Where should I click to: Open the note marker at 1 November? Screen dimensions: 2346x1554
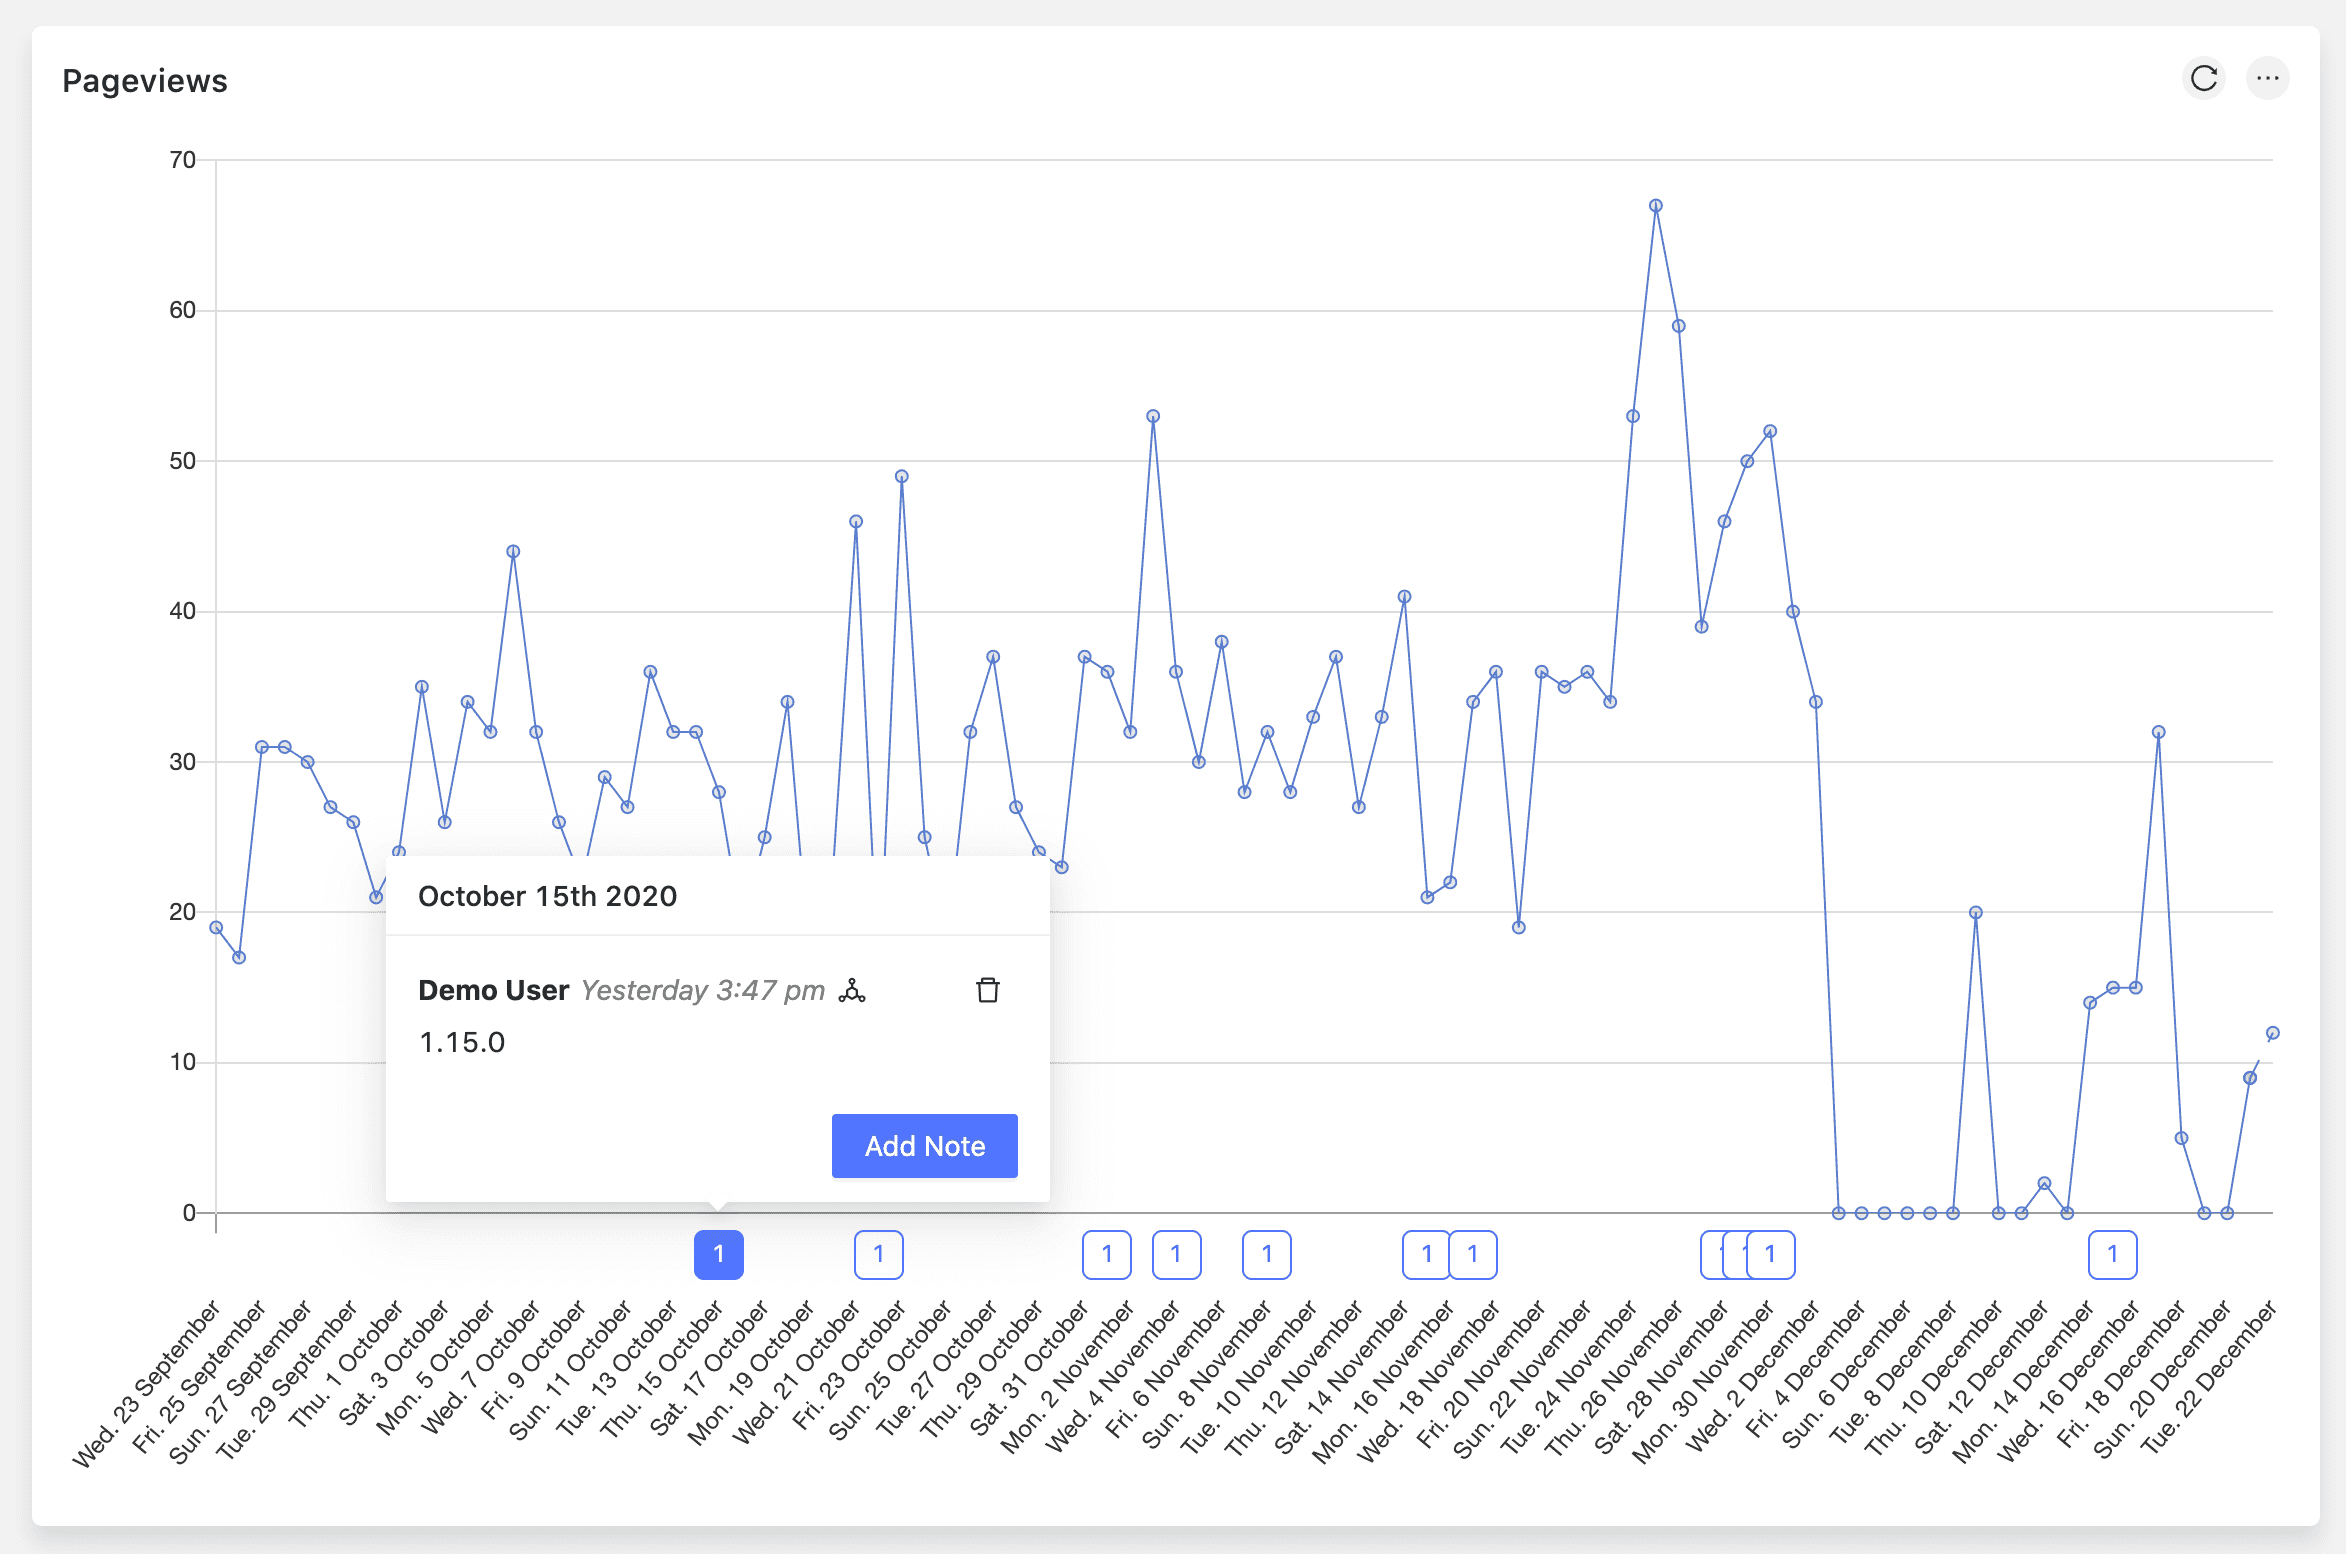coord(1106,1254)
